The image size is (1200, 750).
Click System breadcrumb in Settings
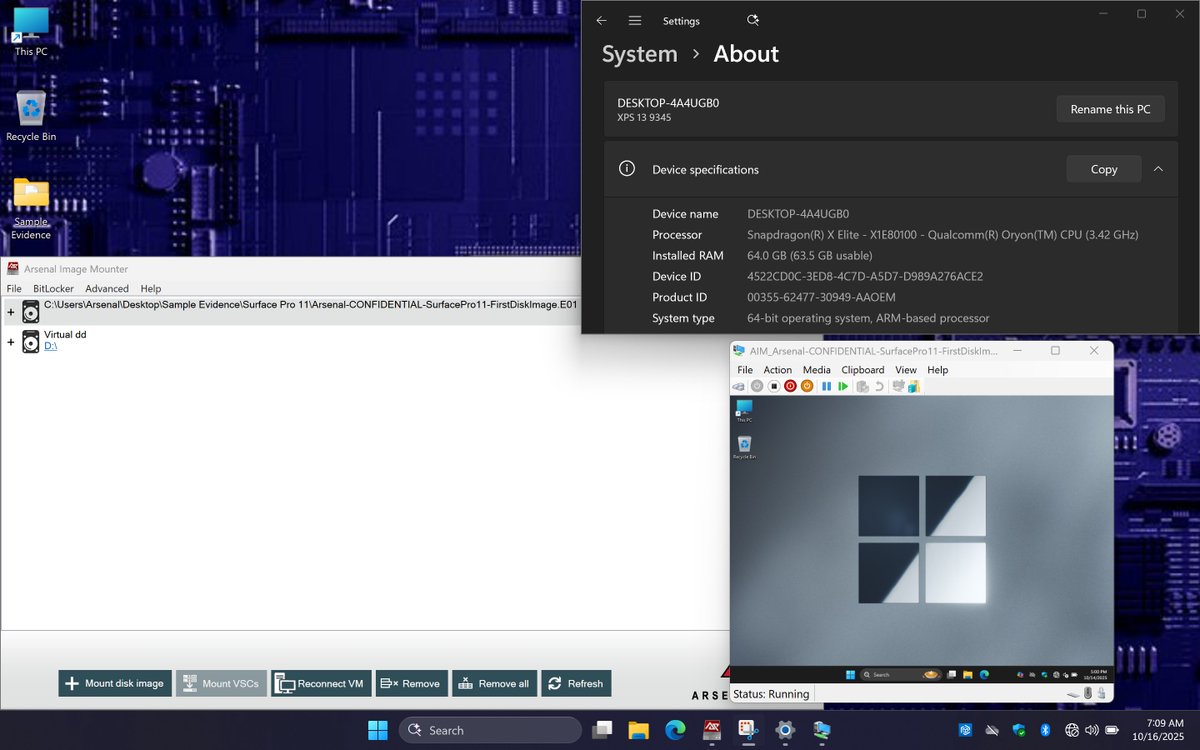point(639,54)
